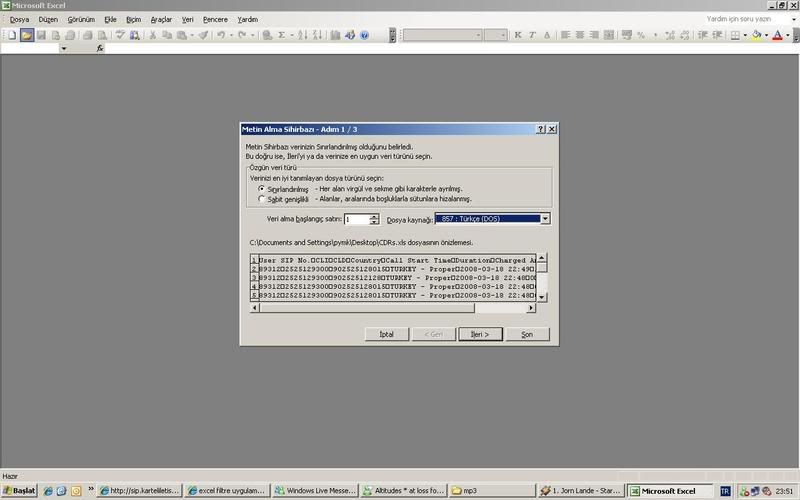
Task: Click the Fill Color paint bucket swatch
Action: click(x=756, y=35)
